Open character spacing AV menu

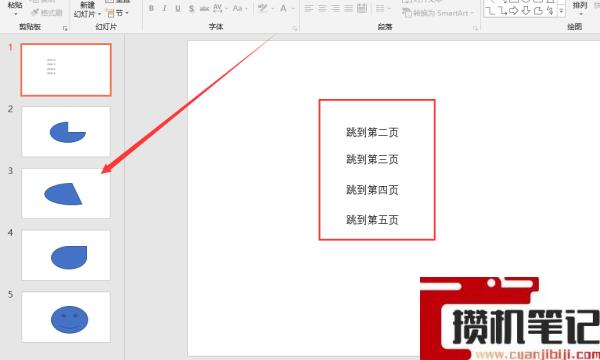point(220,8)
